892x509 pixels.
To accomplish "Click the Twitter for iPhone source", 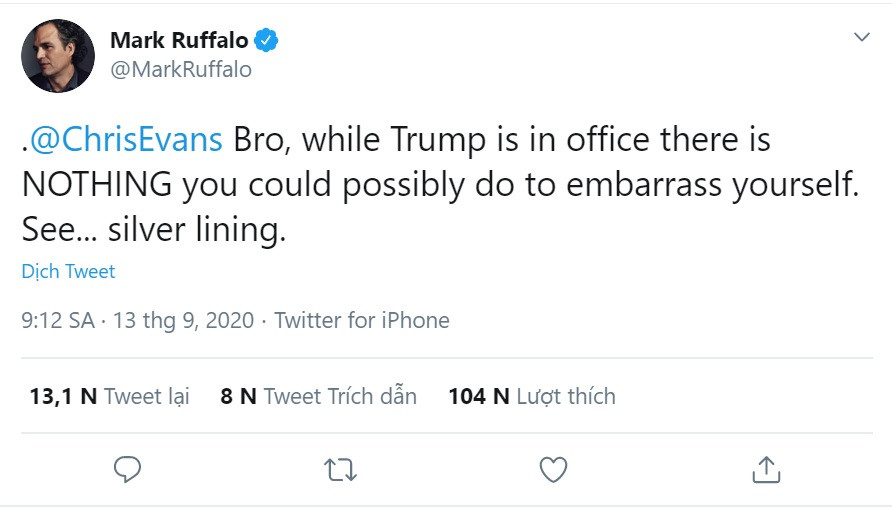I will coord(362,321).
